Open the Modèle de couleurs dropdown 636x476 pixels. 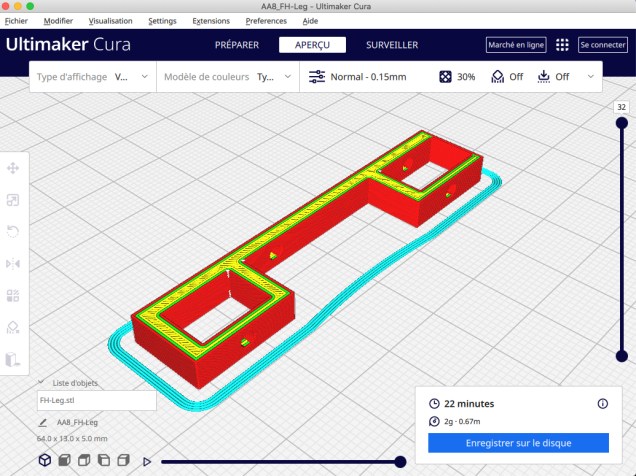tap(228, 77)
